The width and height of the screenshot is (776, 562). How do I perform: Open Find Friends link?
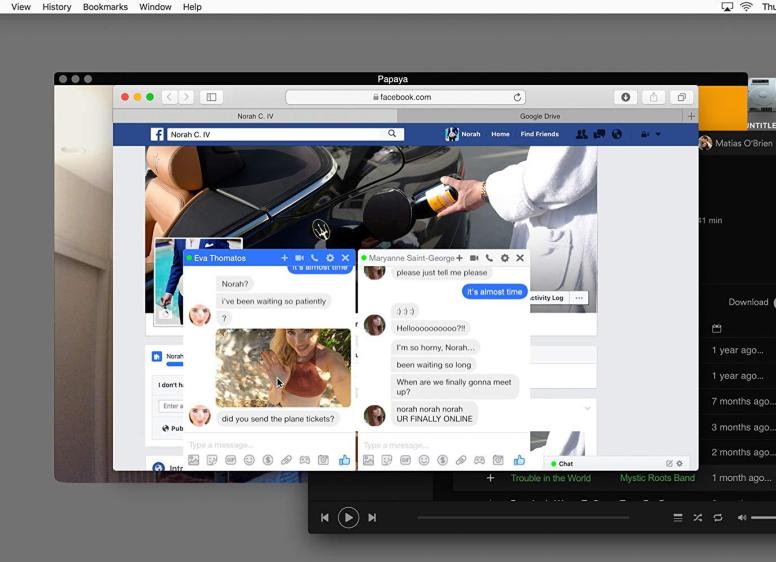tap(539, 134)
